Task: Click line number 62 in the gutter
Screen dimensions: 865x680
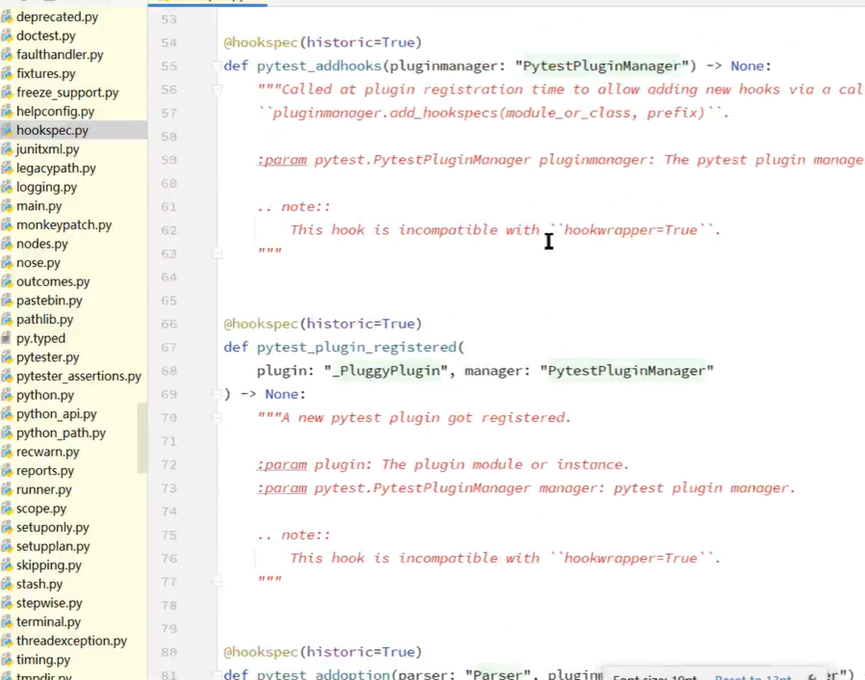Action: (169, 230)
